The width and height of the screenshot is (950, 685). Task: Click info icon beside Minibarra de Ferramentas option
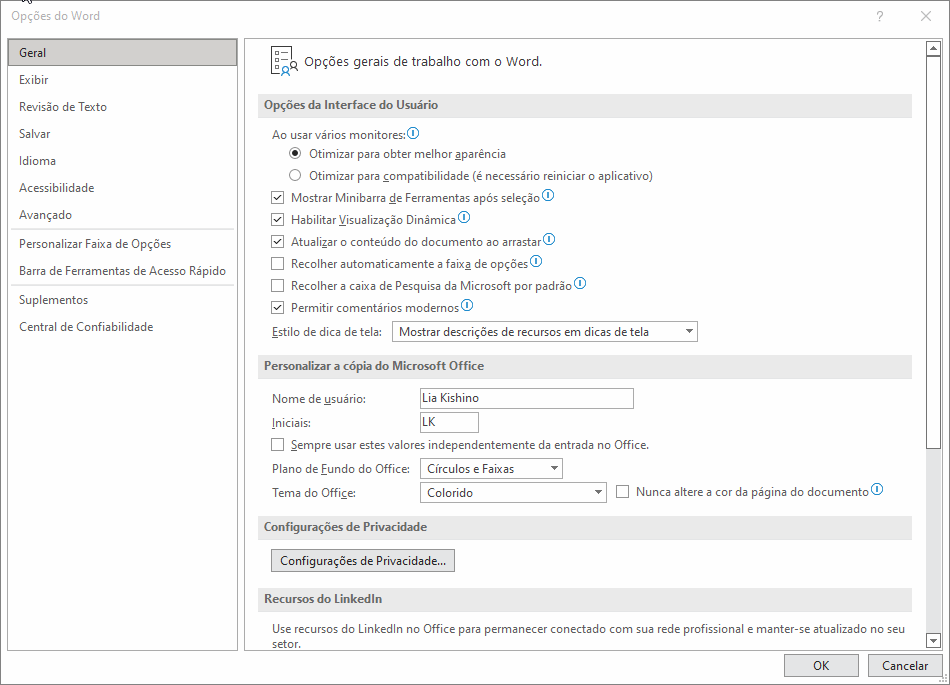pyautogui.click(x=548, y=196)
